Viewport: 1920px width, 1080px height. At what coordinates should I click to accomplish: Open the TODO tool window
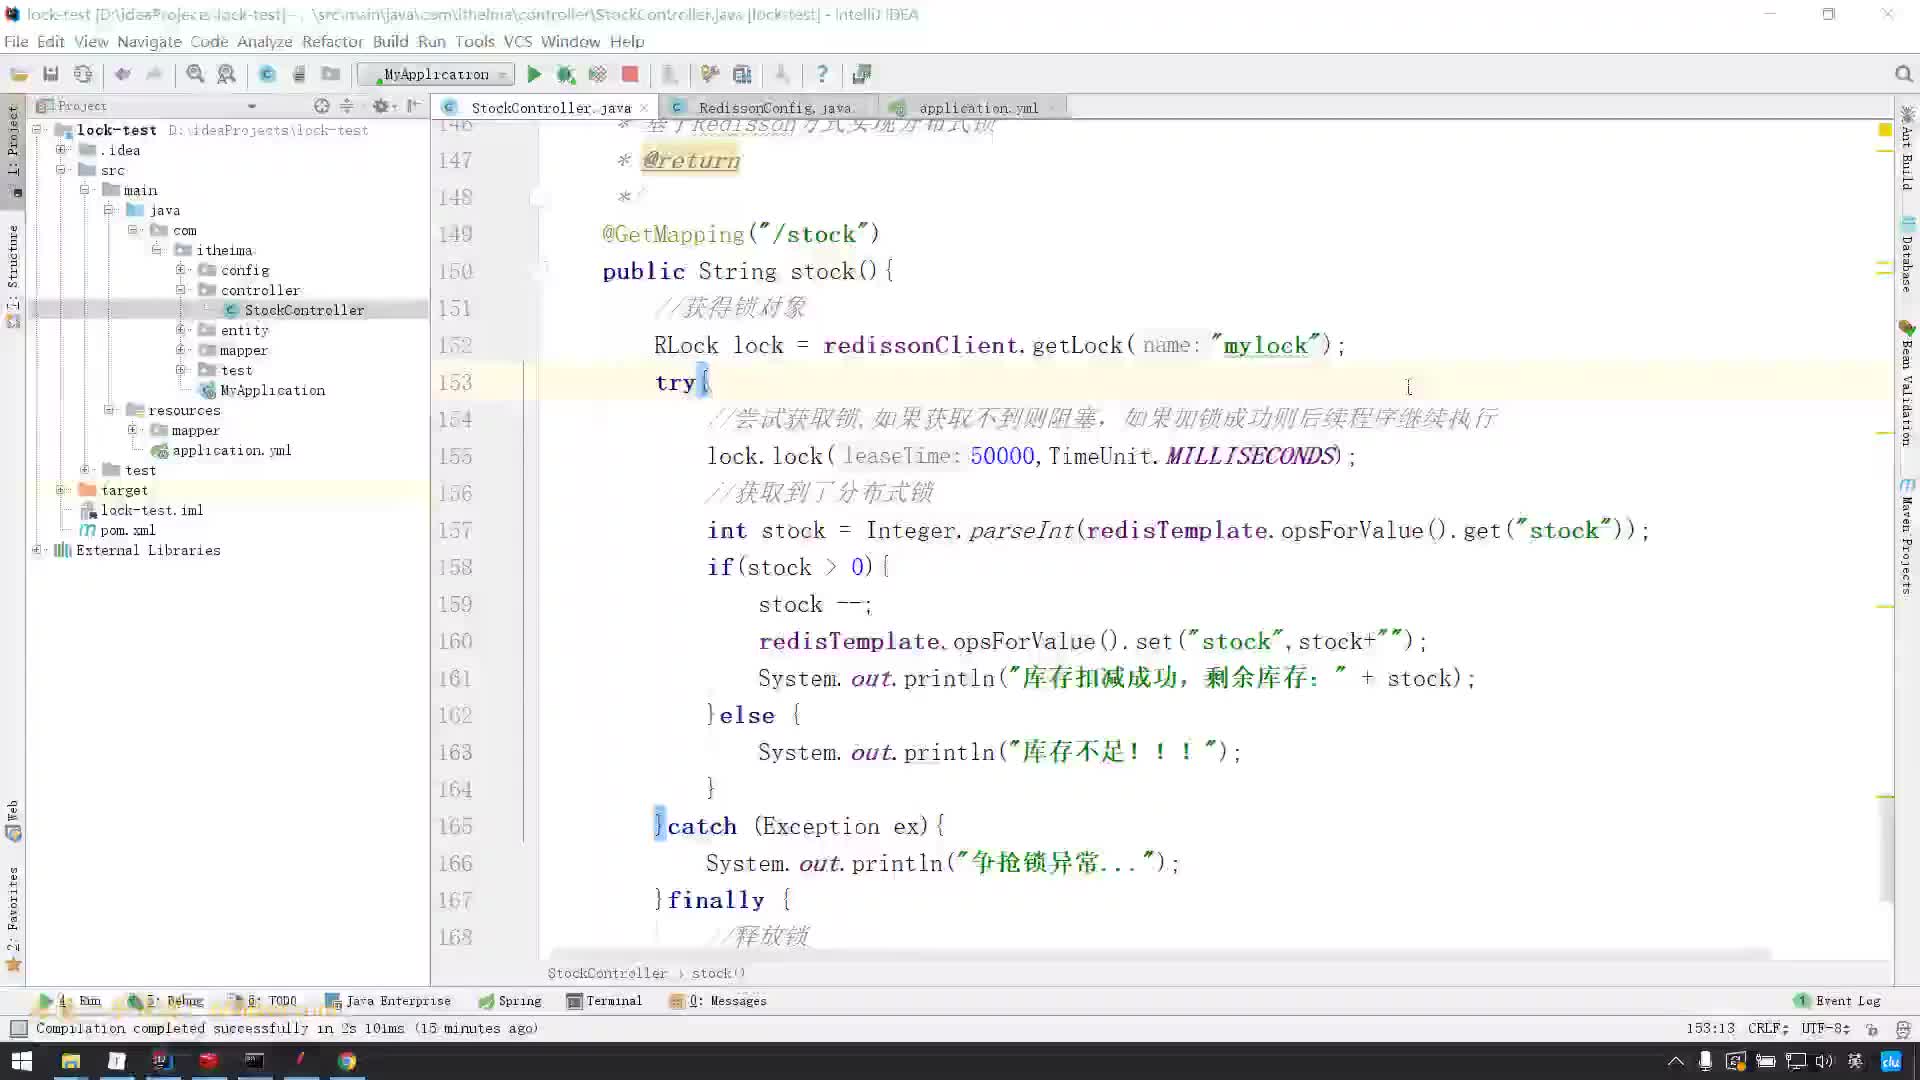point(264,1001)
